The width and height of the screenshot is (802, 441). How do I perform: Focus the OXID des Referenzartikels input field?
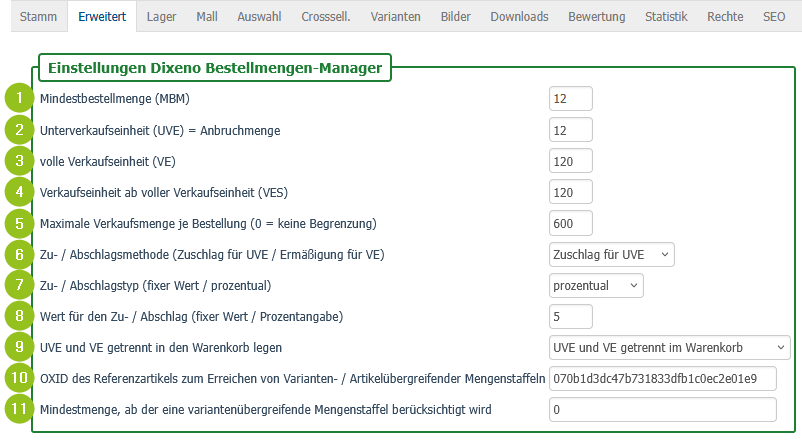point(663,379)
